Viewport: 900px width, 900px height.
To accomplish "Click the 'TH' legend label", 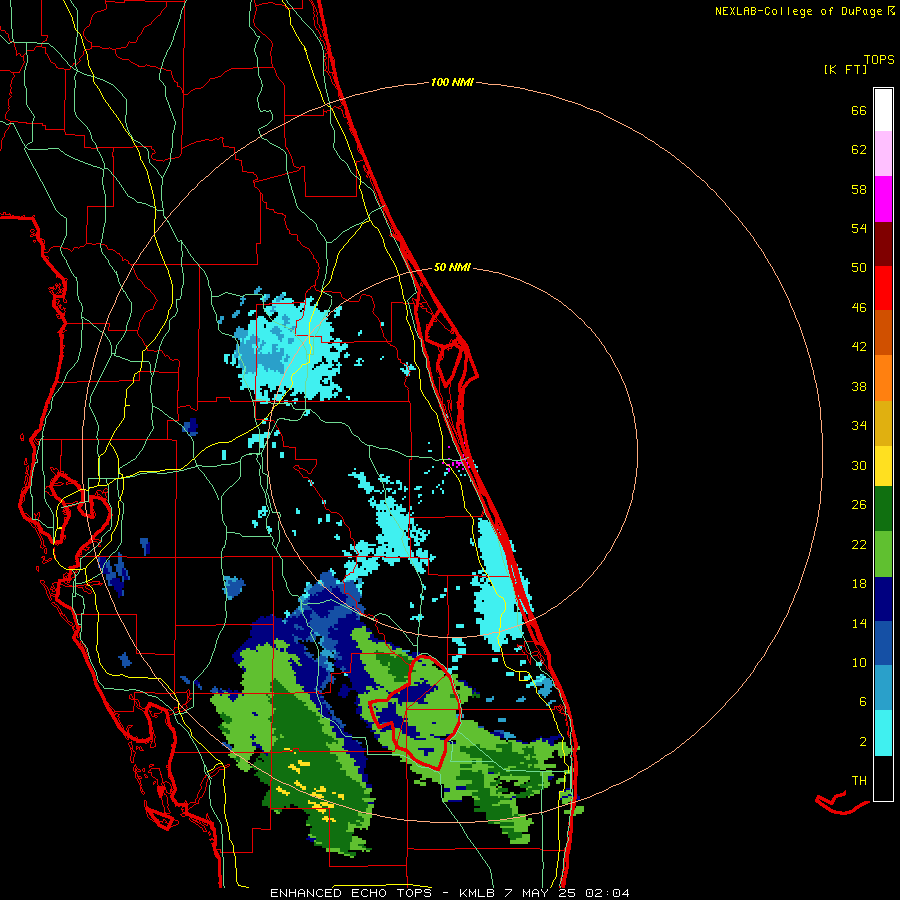I will 859,780.
